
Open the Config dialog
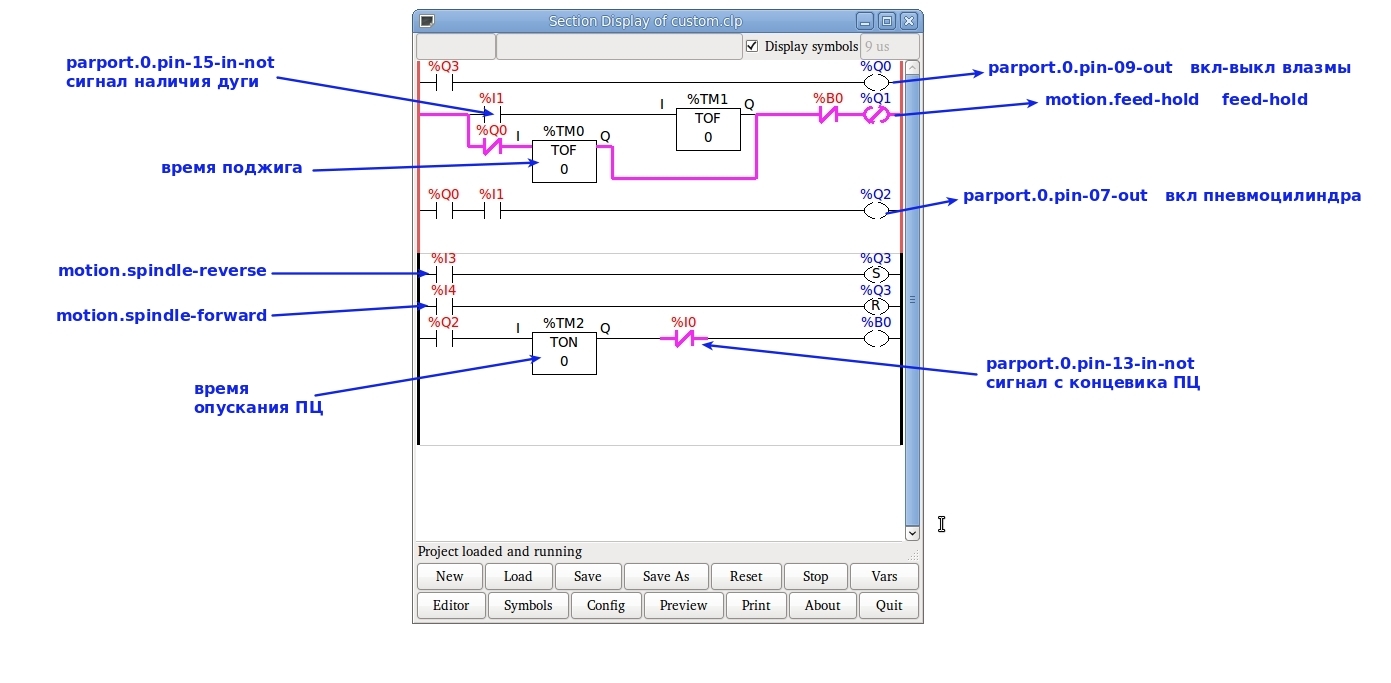606,605
